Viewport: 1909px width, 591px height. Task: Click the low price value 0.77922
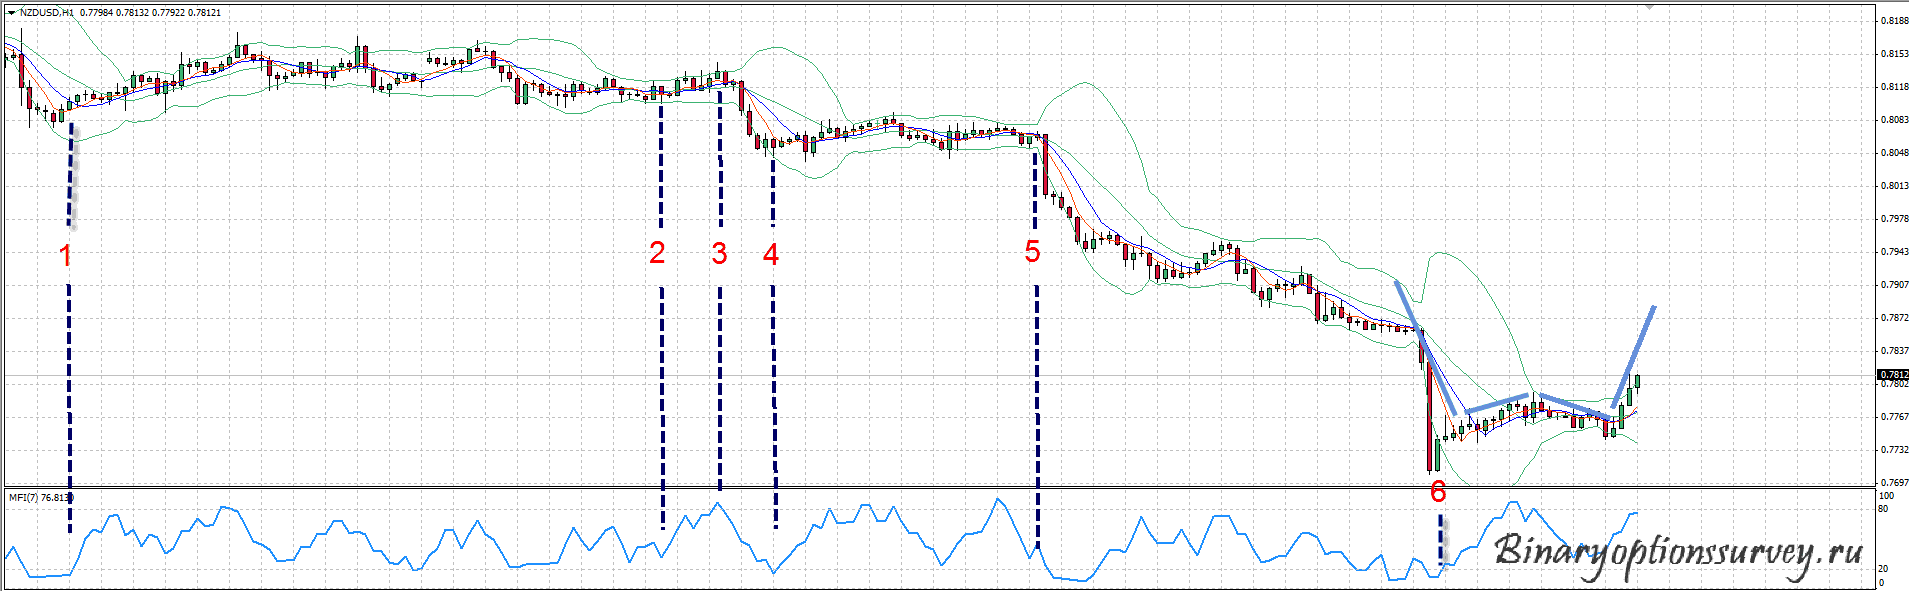point(168,13)
